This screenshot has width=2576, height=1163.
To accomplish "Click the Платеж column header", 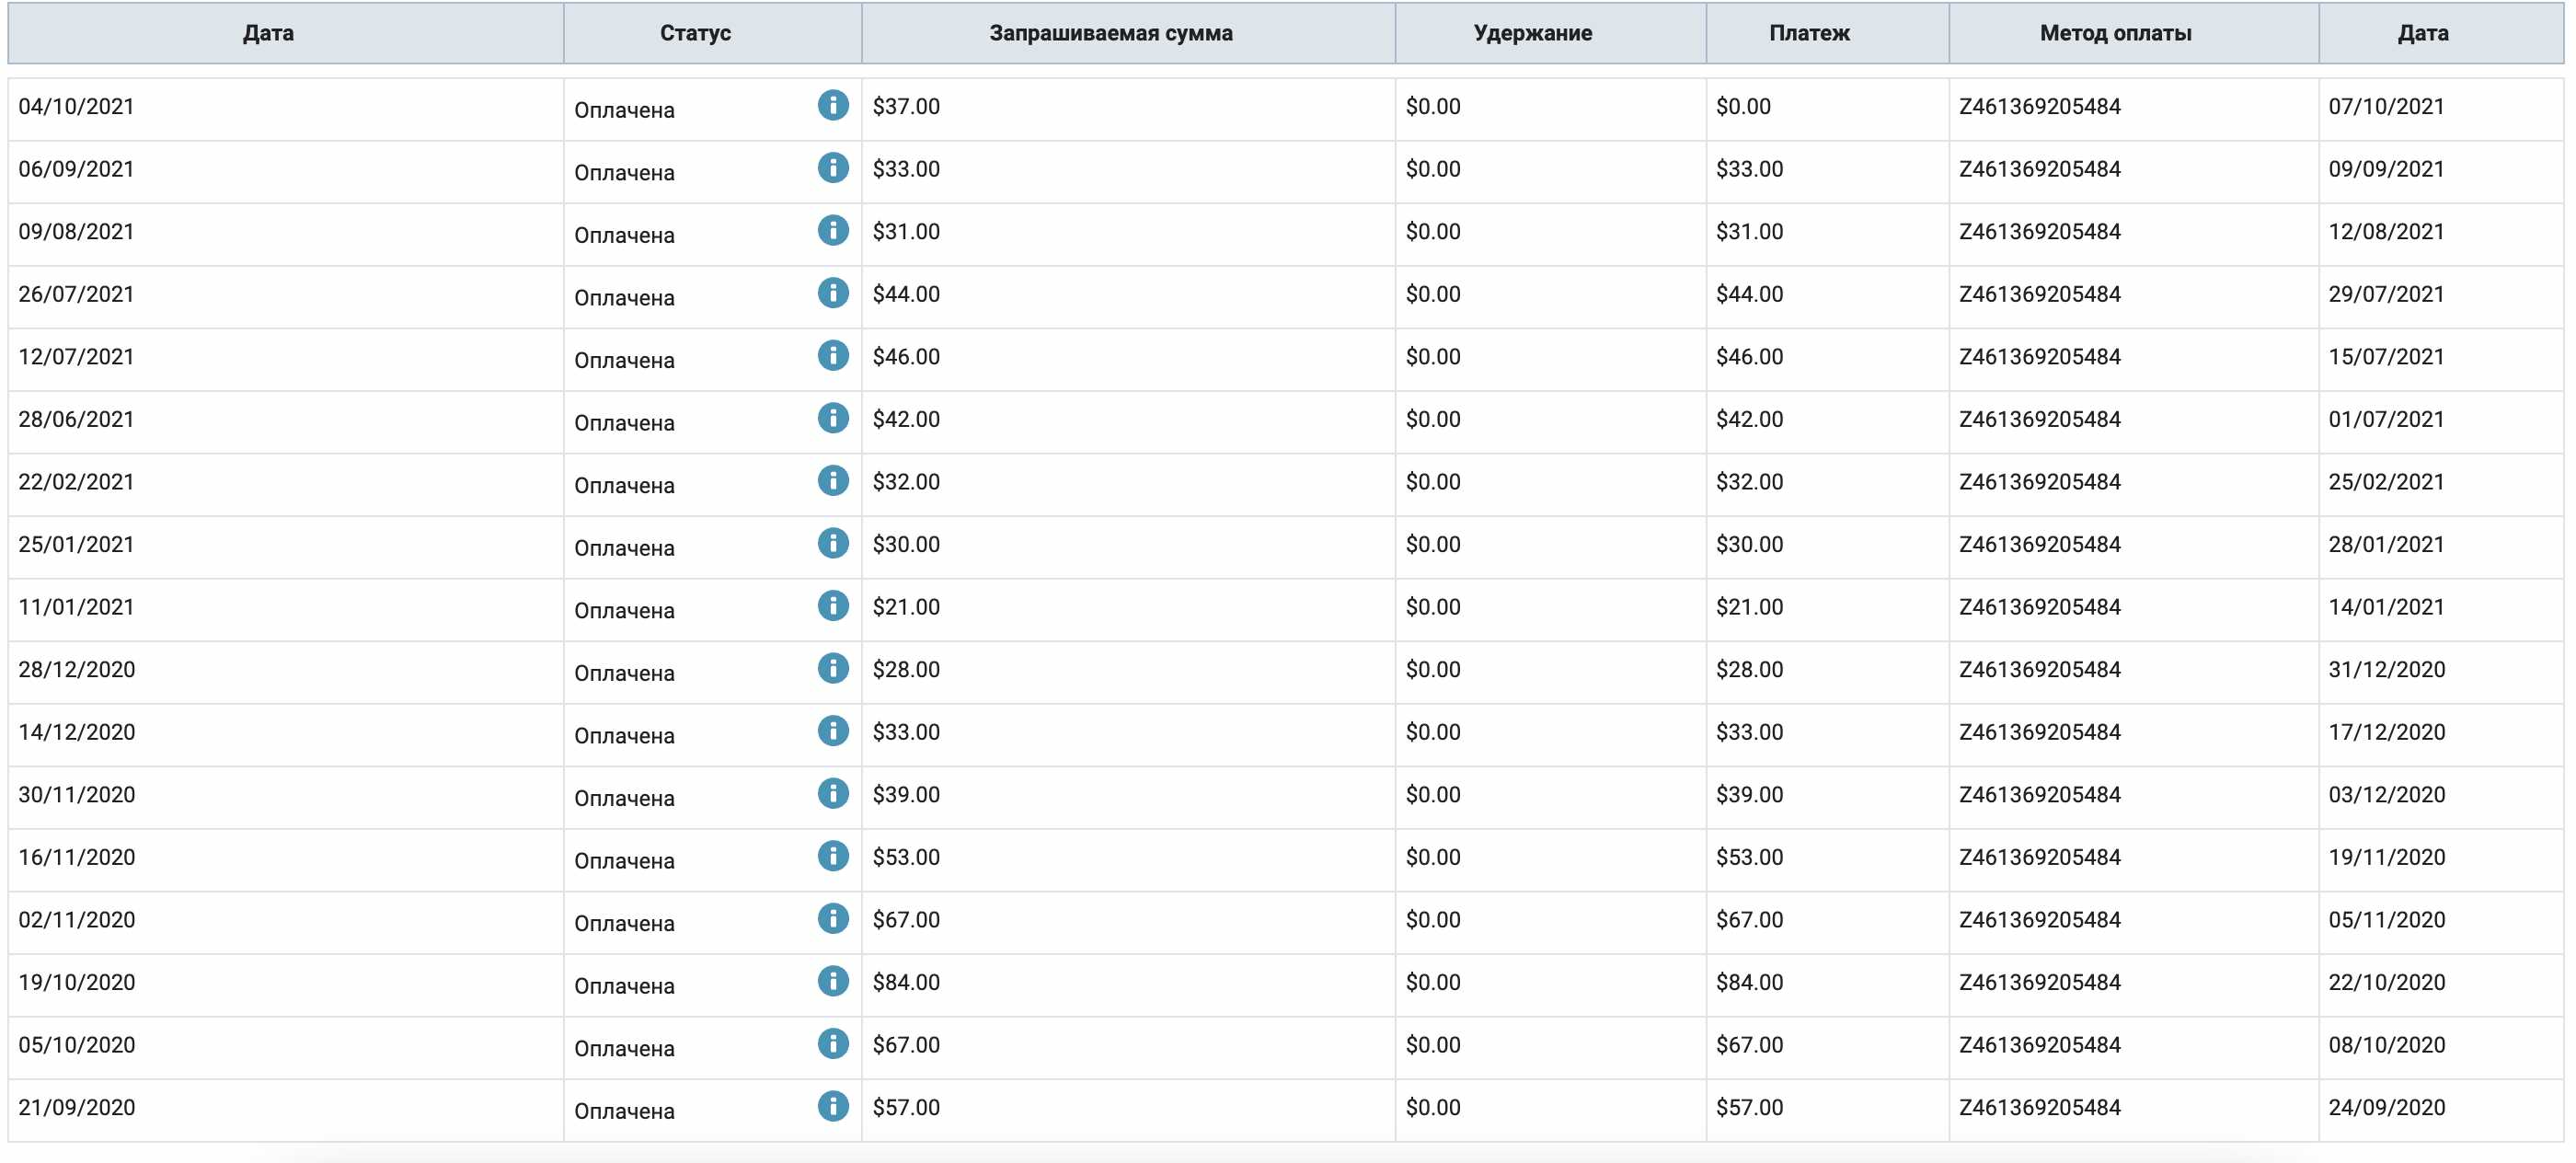I will coord(1828,33).
